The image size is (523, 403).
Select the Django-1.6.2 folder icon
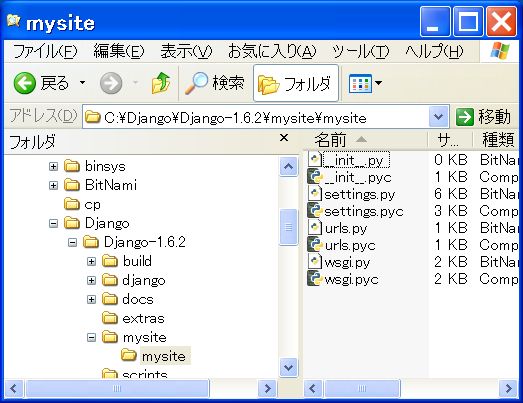(x=91, y=242)
